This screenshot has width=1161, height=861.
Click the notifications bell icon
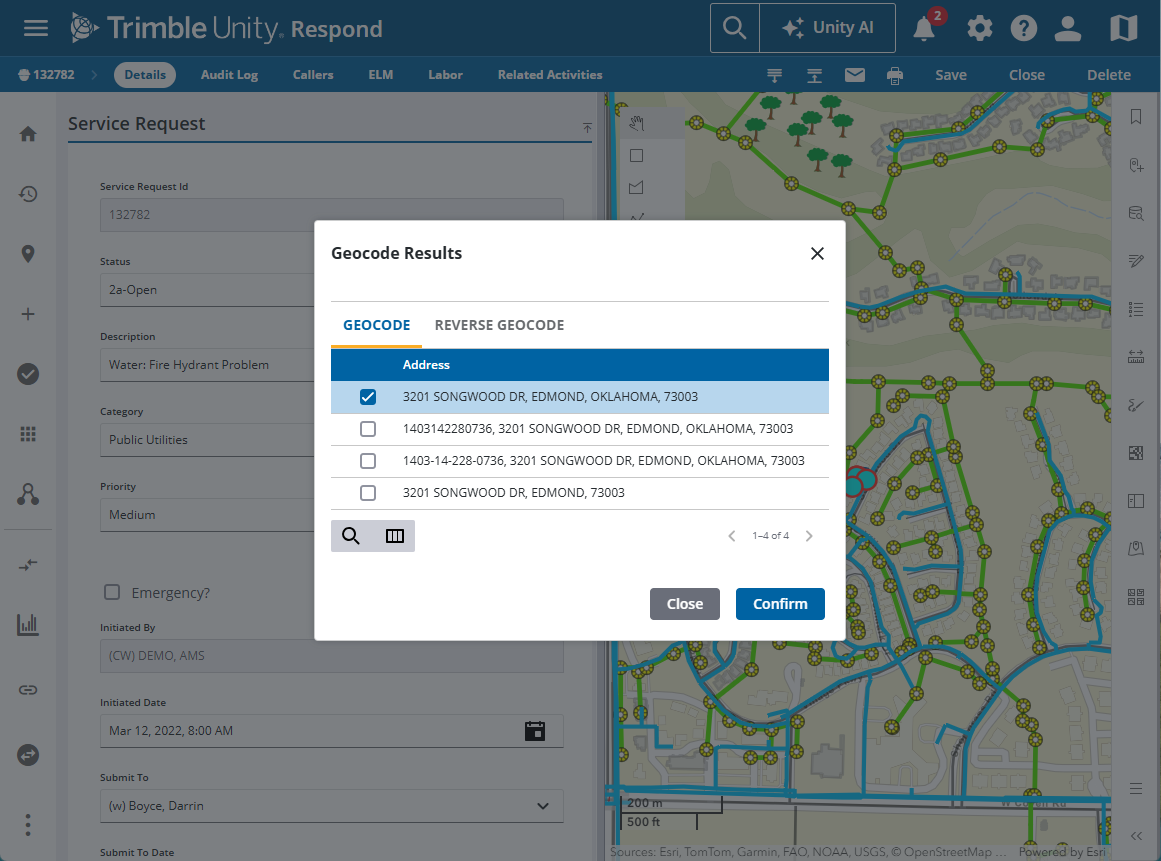924,29
